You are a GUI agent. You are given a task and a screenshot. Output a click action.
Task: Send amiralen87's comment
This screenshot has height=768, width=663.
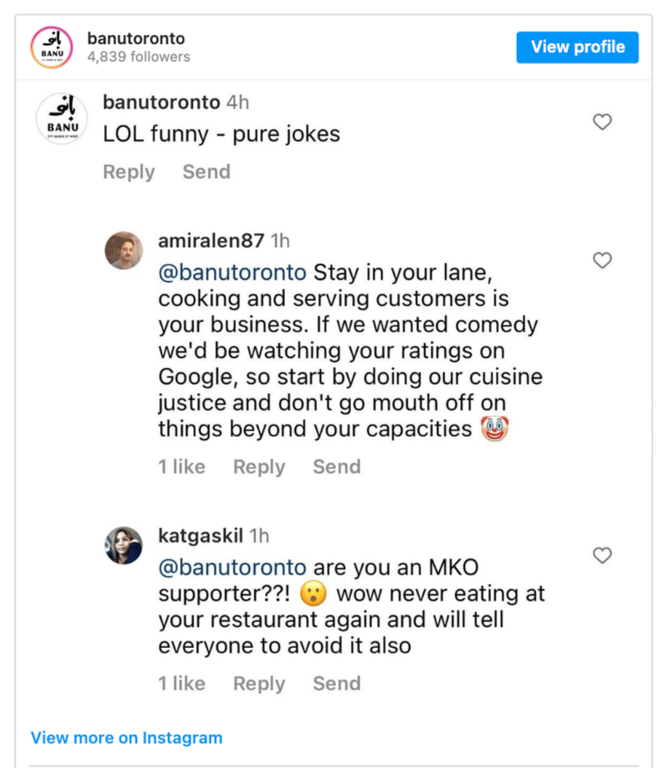pyautogui.click(x=336, y=467)
